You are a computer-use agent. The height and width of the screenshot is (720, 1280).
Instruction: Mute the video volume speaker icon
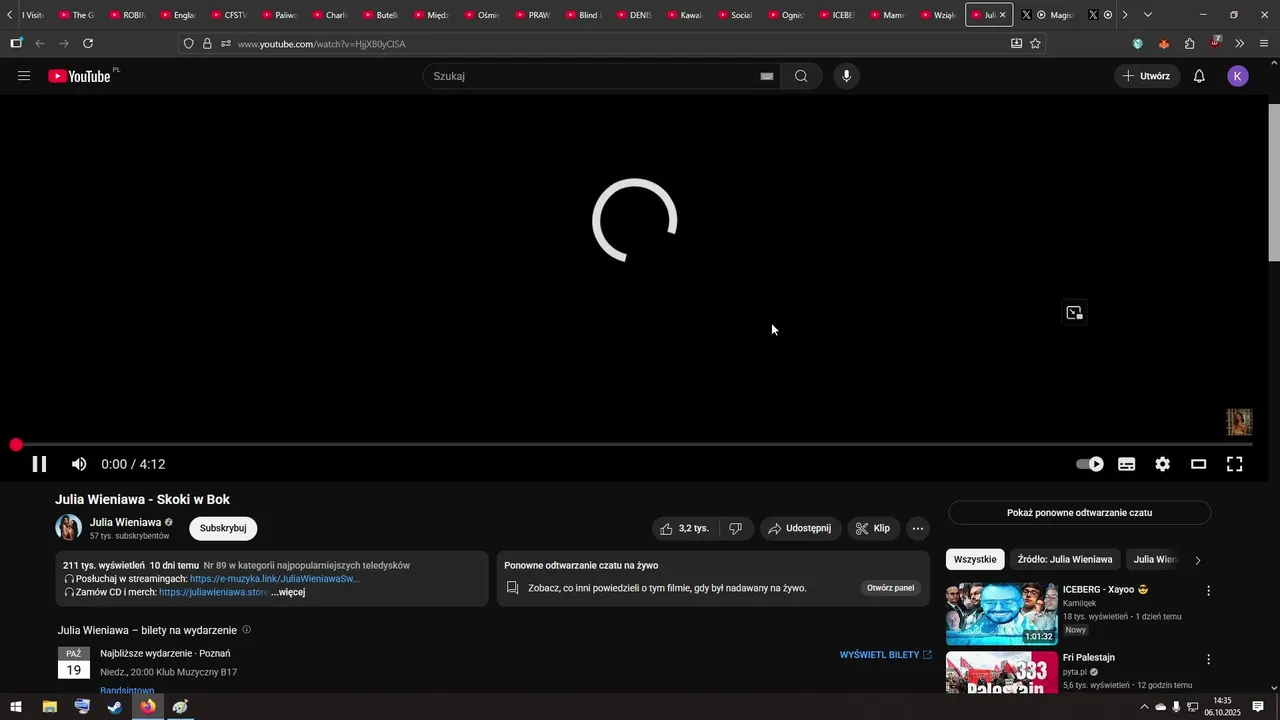79,464
